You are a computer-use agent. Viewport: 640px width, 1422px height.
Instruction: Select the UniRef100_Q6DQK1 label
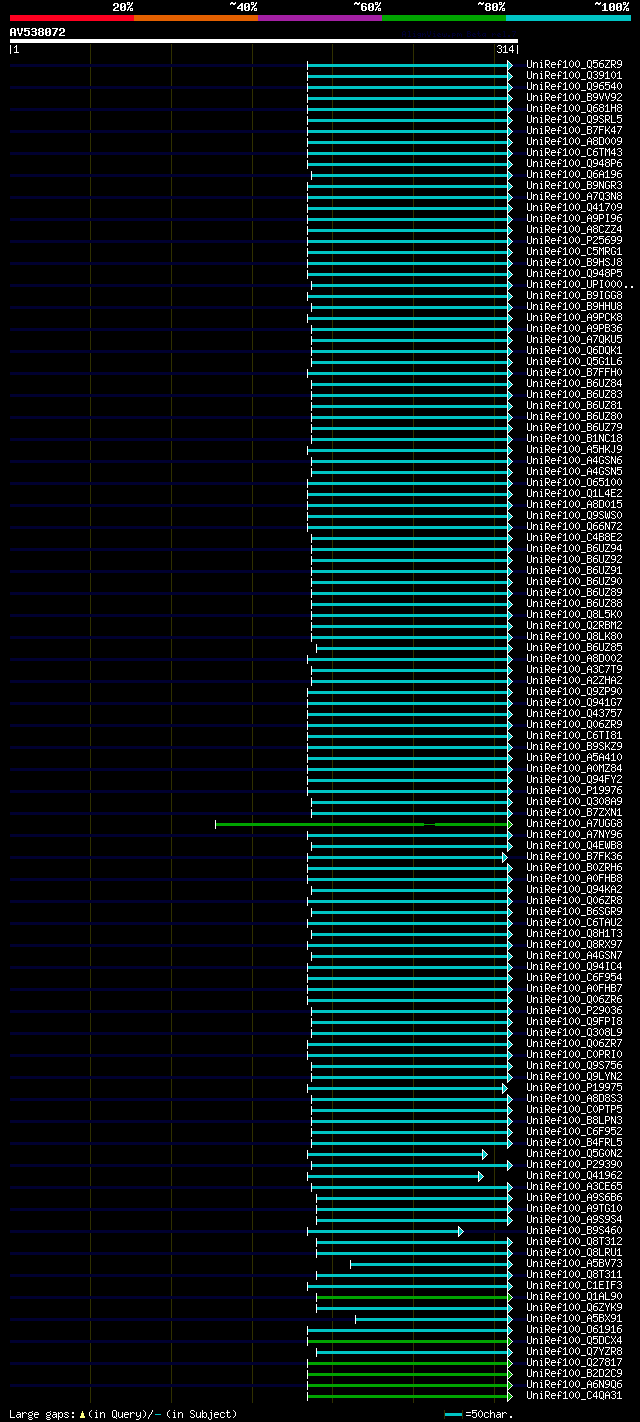click(574, 350)
